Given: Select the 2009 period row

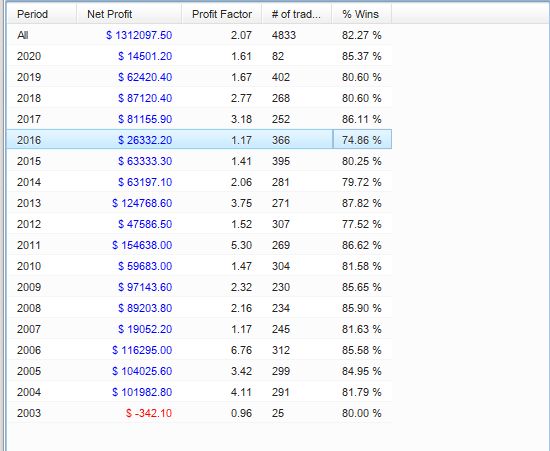Looking at the screenshot, I should point(199,287).
